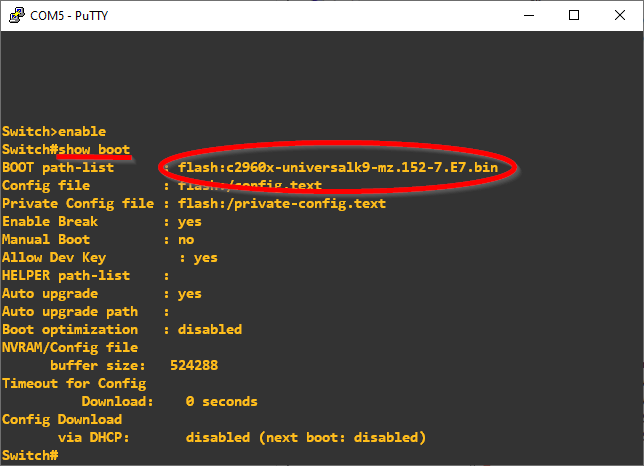The width and height of the screenshot is (644, 466).
Task: Click the "0 seconds" download timeout value
Action: [x=222, y=402]
